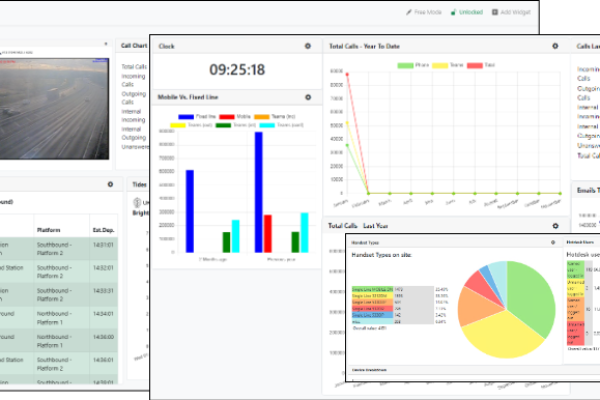
Task: Toggle the yellow Teams (out) legend entry
Action: tap(191, 125)
